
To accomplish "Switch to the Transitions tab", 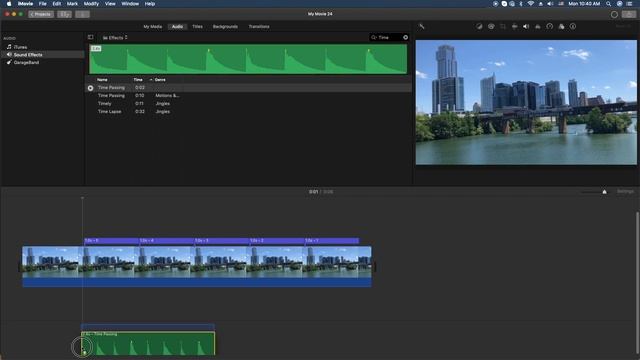I will [x=259, y=27].
